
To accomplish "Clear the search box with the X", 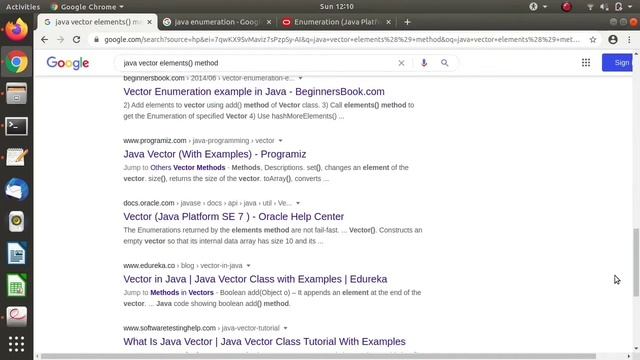I will pos(401,63).
